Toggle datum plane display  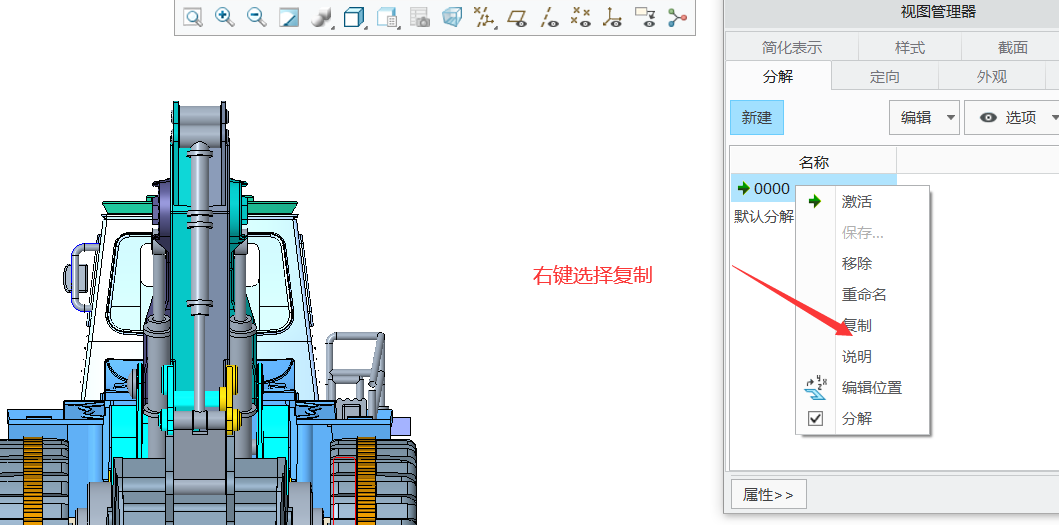click(517, 18)
